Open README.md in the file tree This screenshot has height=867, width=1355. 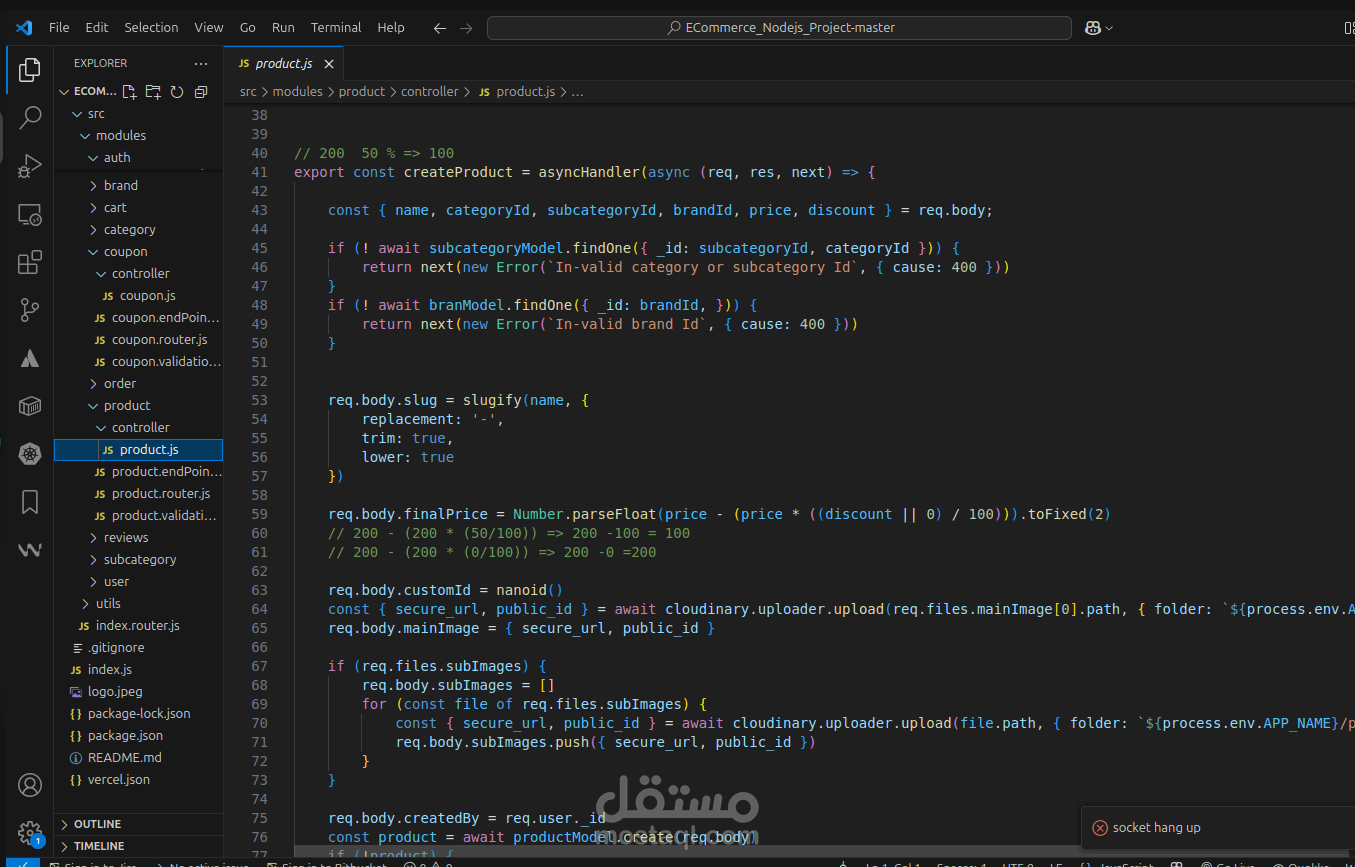pyautogui.click(x=124, y=757)
